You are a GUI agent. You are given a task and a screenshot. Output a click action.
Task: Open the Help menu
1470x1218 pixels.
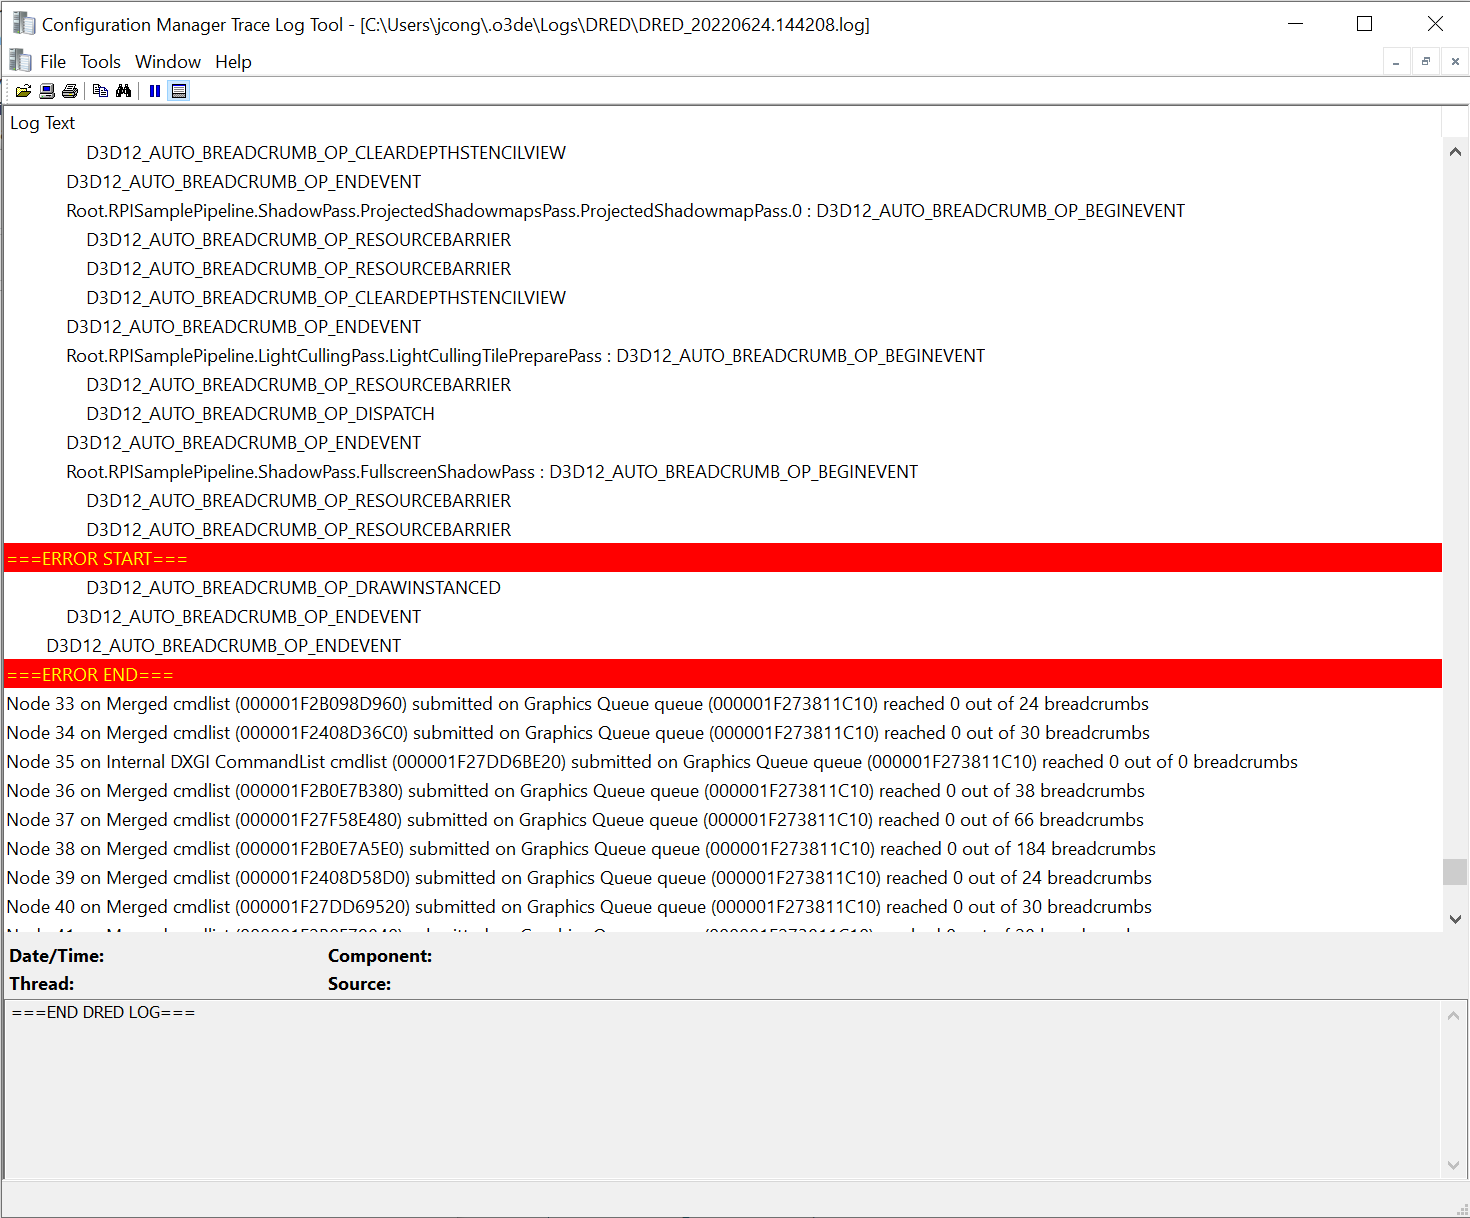(x=233, y=62)
